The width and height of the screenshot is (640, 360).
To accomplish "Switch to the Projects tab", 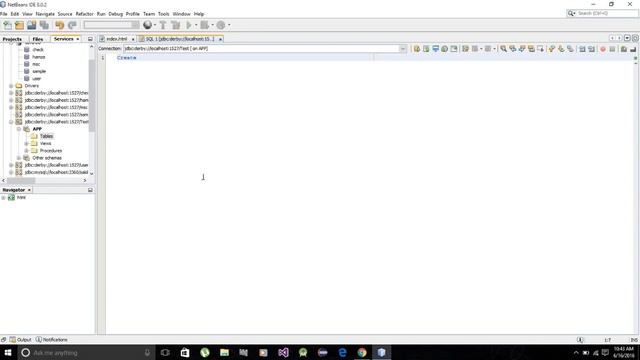I will (12, 39).
